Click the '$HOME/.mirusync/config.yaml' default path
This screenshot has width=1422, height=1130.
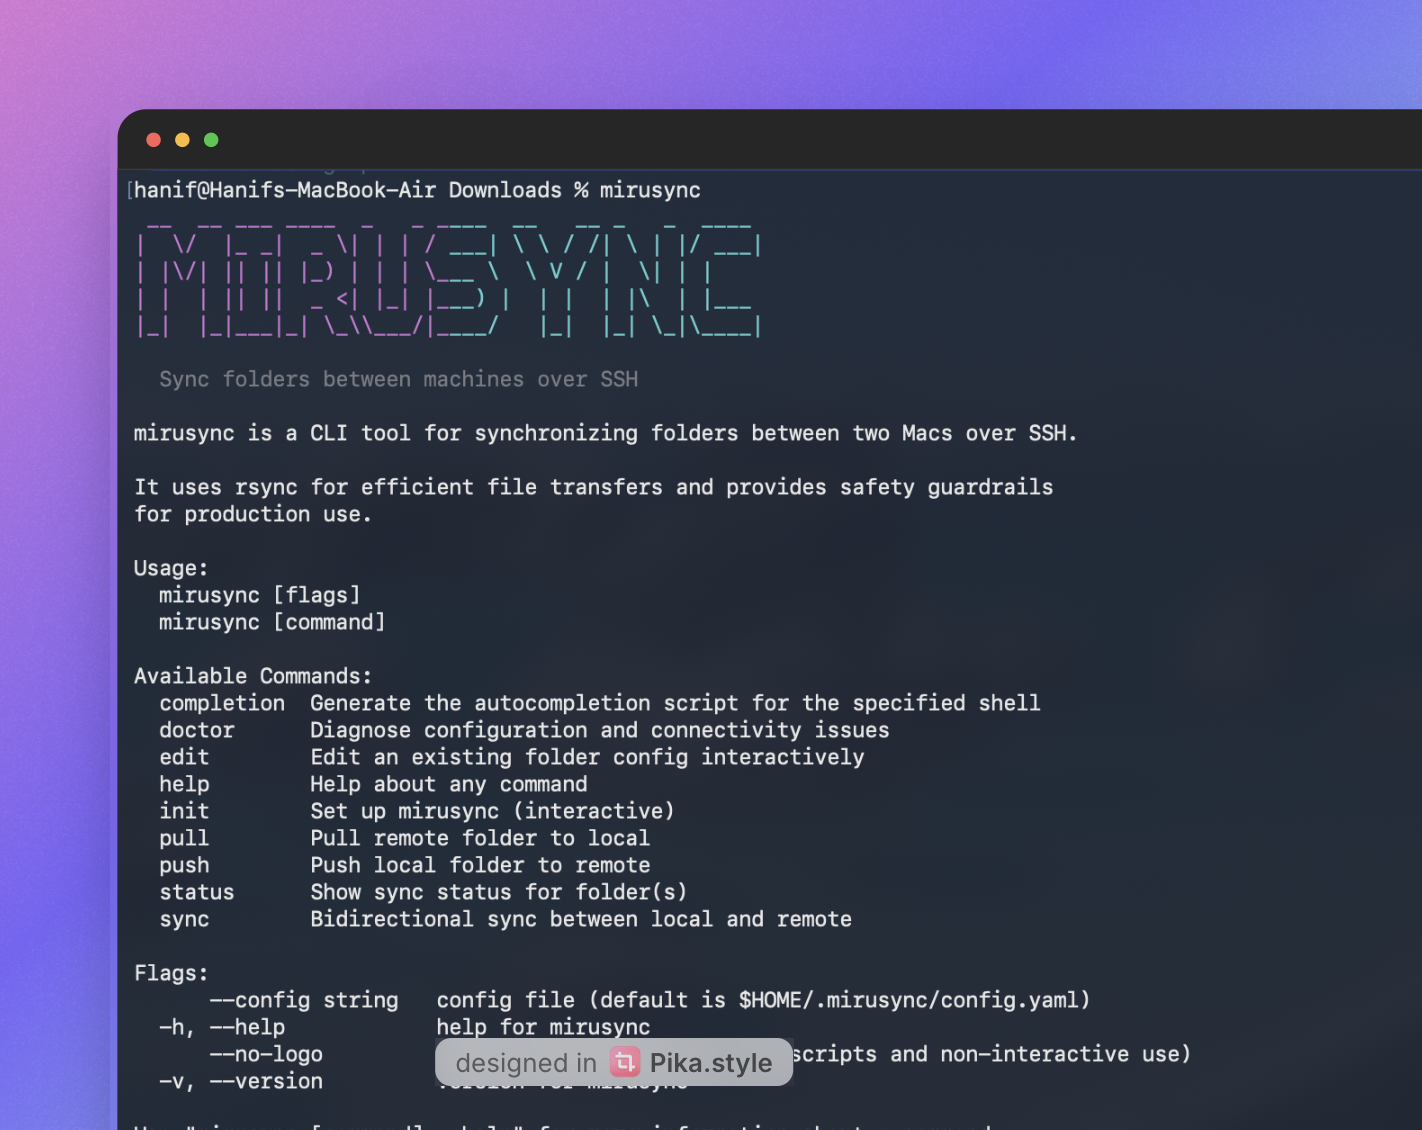tap(908, 1000)
